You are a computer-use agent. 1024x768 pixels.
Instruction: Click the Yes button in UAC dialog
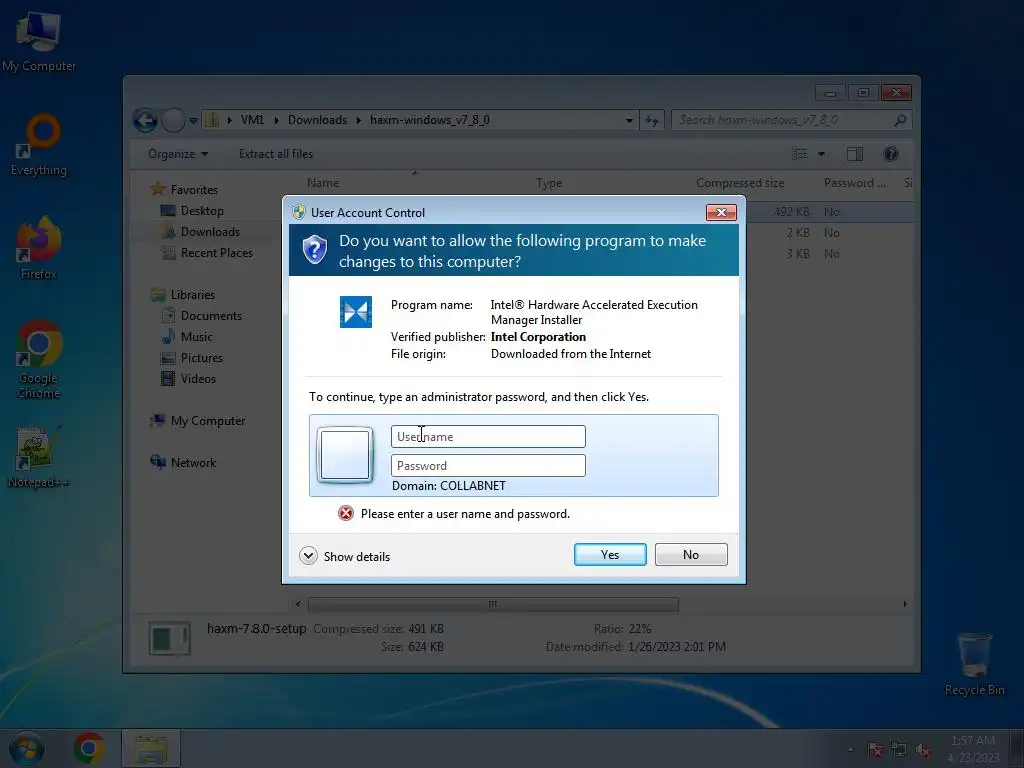click(x=610, y=554)
